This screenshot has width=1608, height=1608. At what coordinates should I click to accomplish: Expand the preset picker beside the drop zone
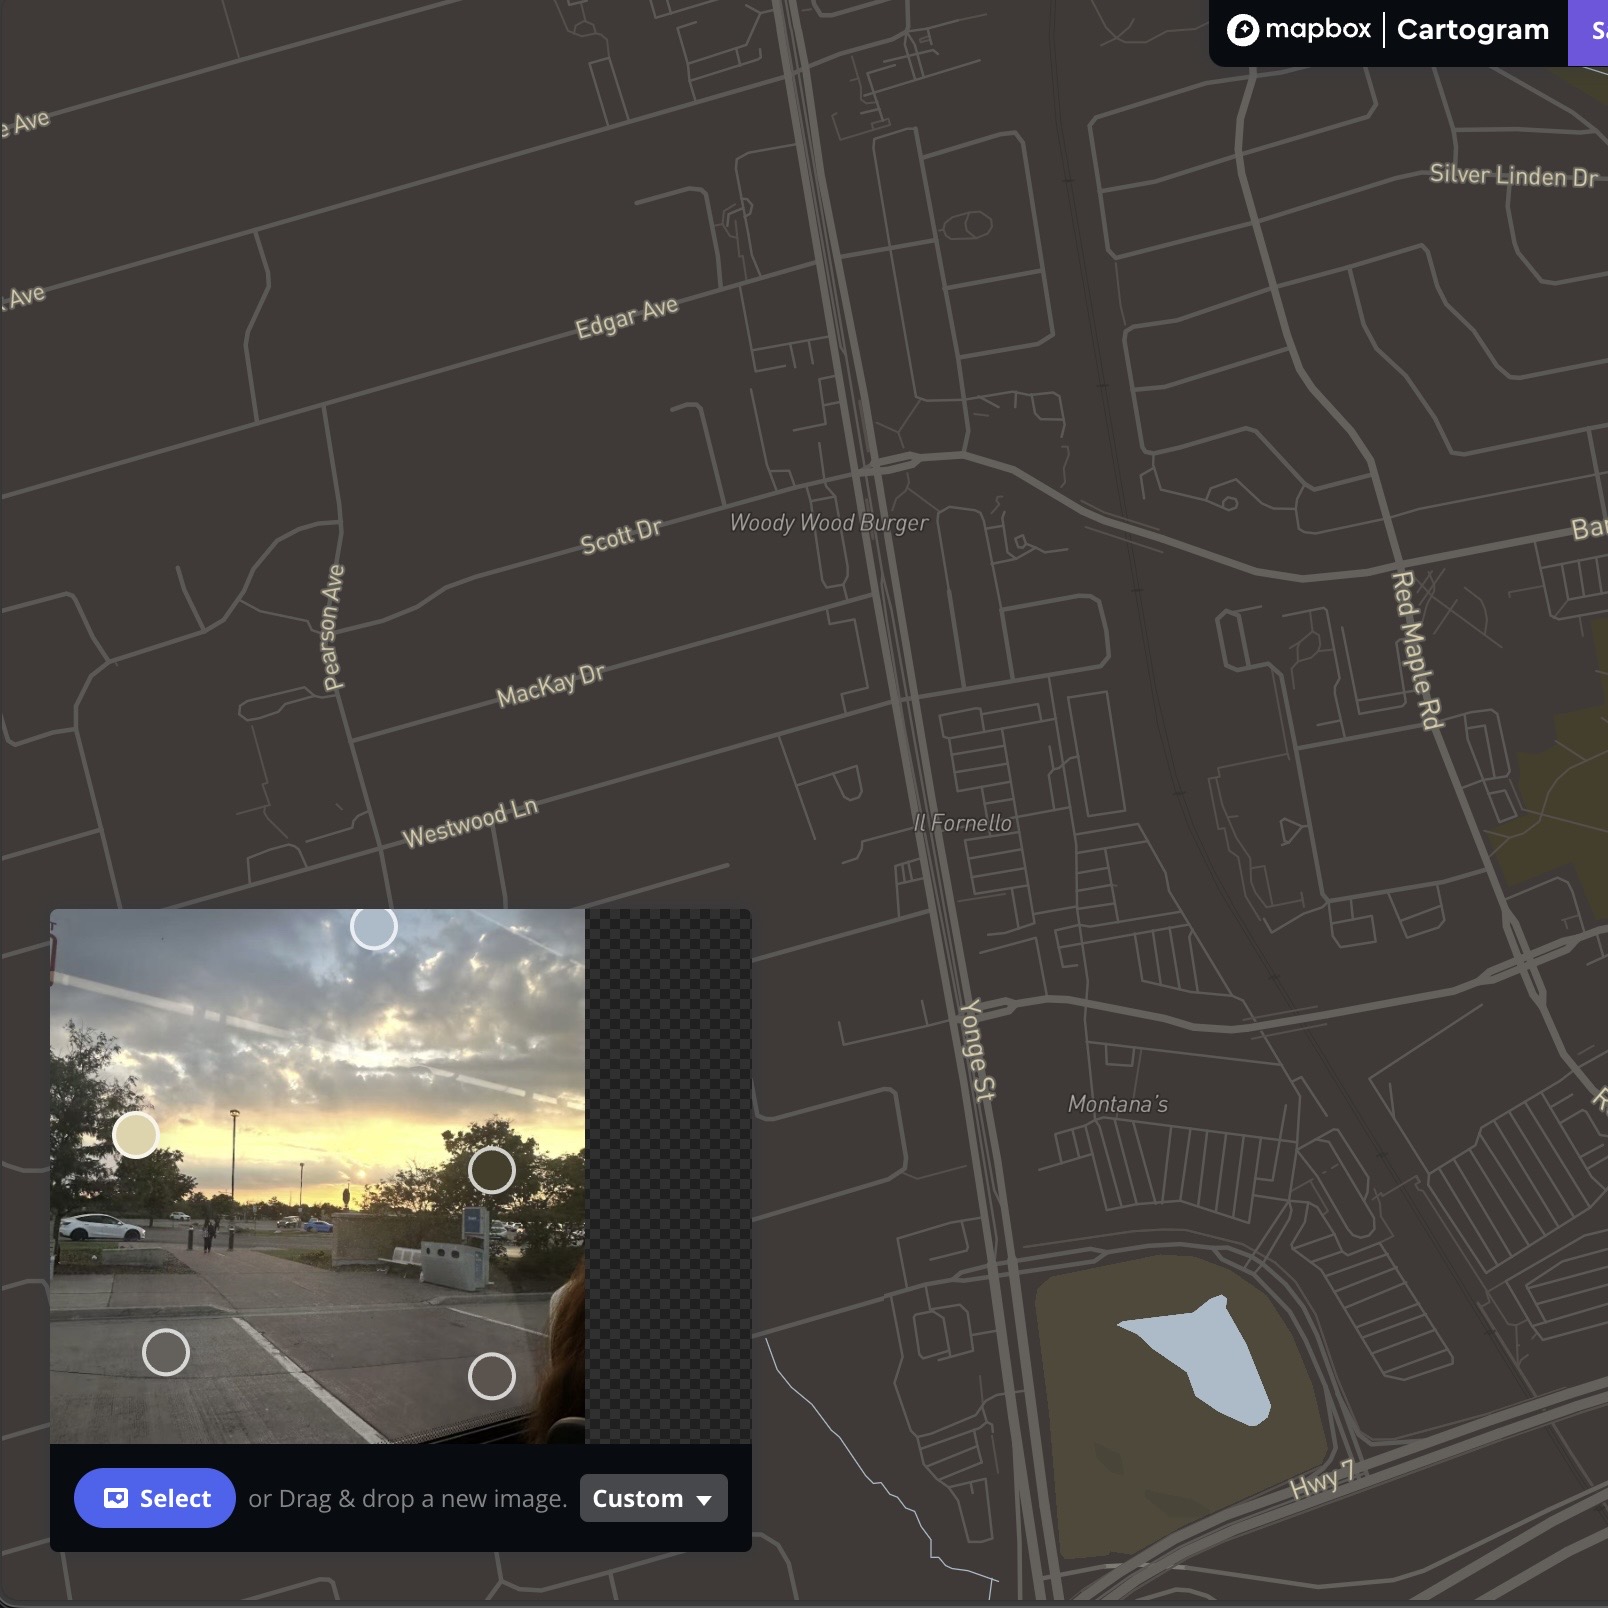click(652, 1498)
